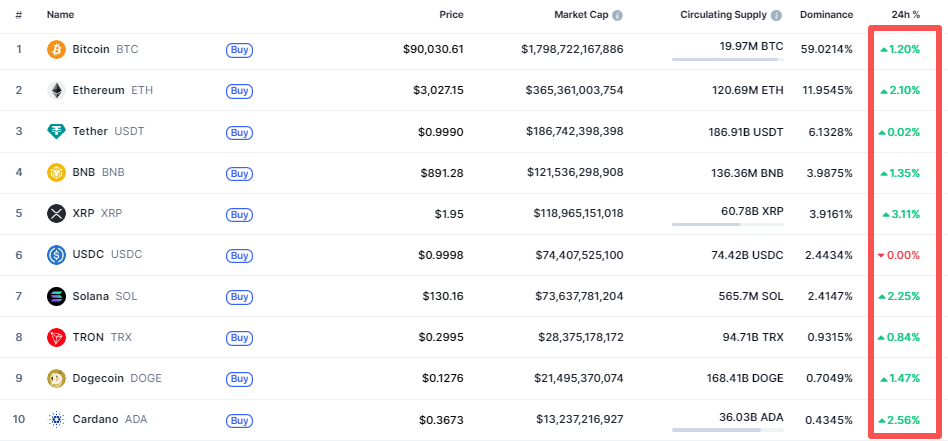The width and height of the screenshot is (948, 441).
Task: Open the Ethereum coin name link
Action: pyautogui.click(x=98, y=90)
